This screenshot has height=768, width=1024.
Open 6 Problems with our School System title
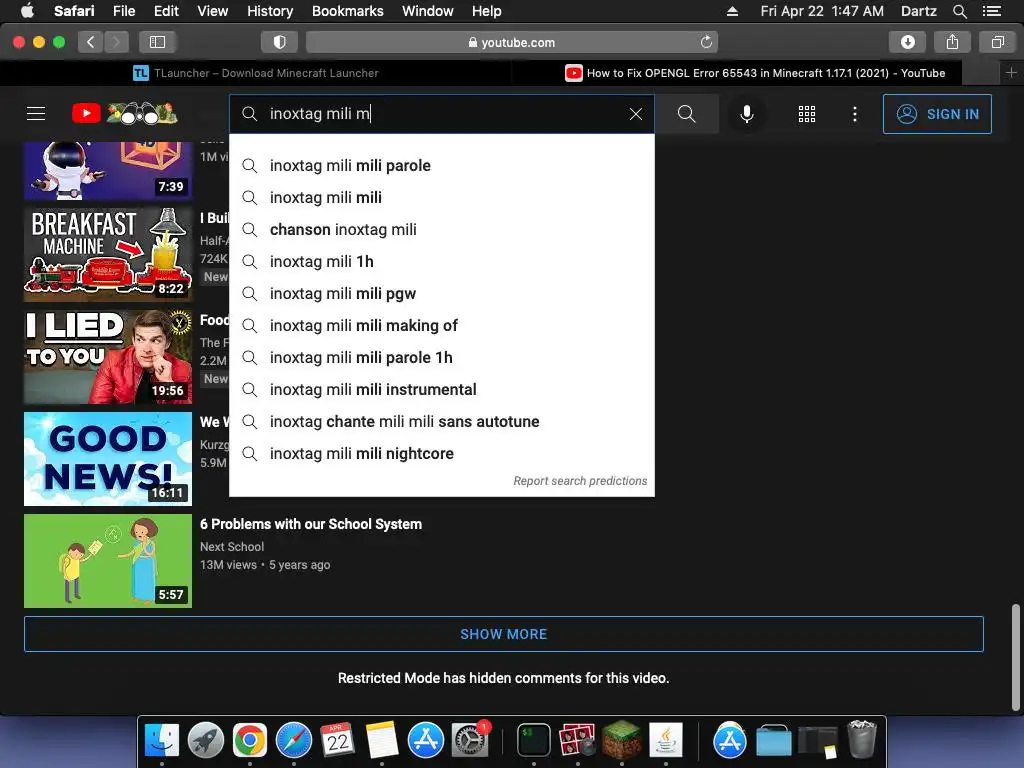(x=311, y=524)
